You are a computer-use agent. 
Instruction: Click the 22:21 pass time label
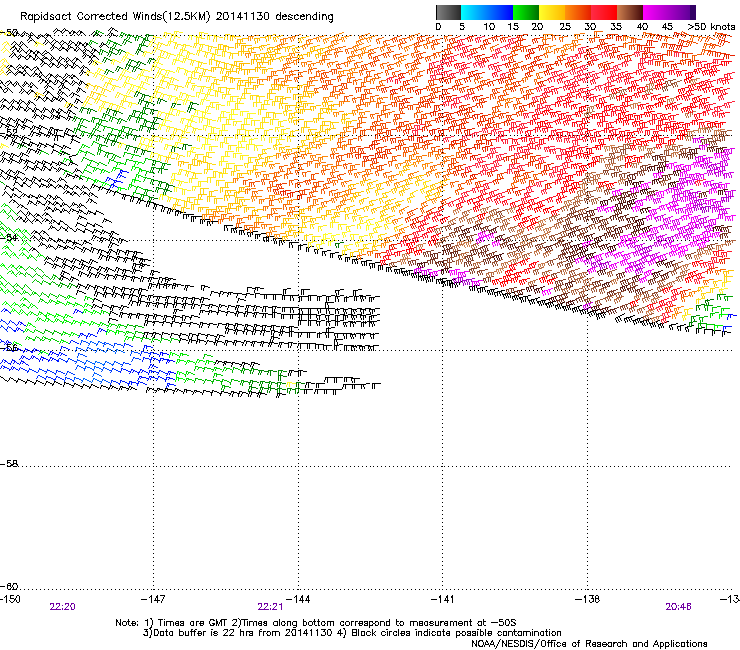pos(270,607)
